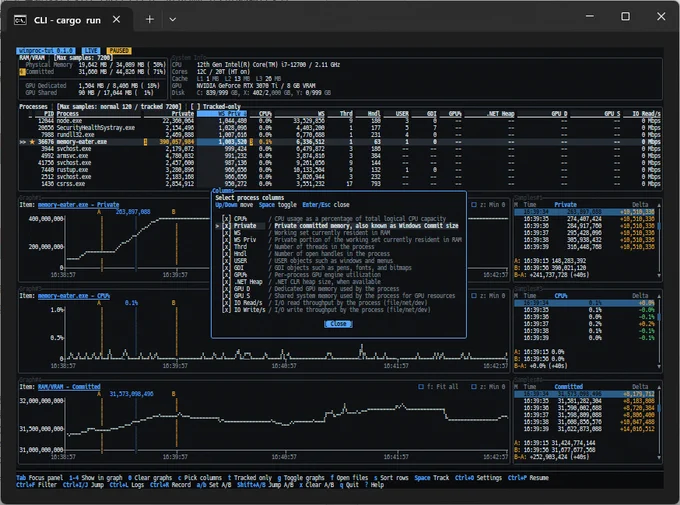Click the 'Ctrl+P Resume' footer hint
The height and width of the screenshot is (505, 680).
point(528,478)
